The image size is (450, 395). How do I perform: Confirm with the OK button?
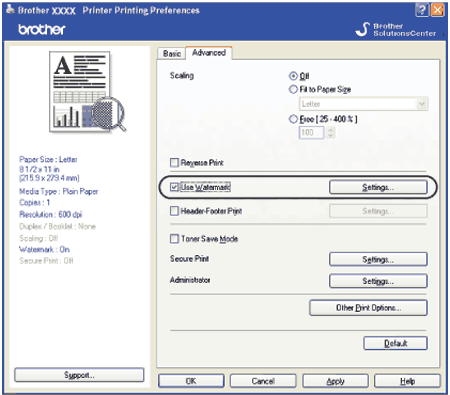[x=191, y=381]
